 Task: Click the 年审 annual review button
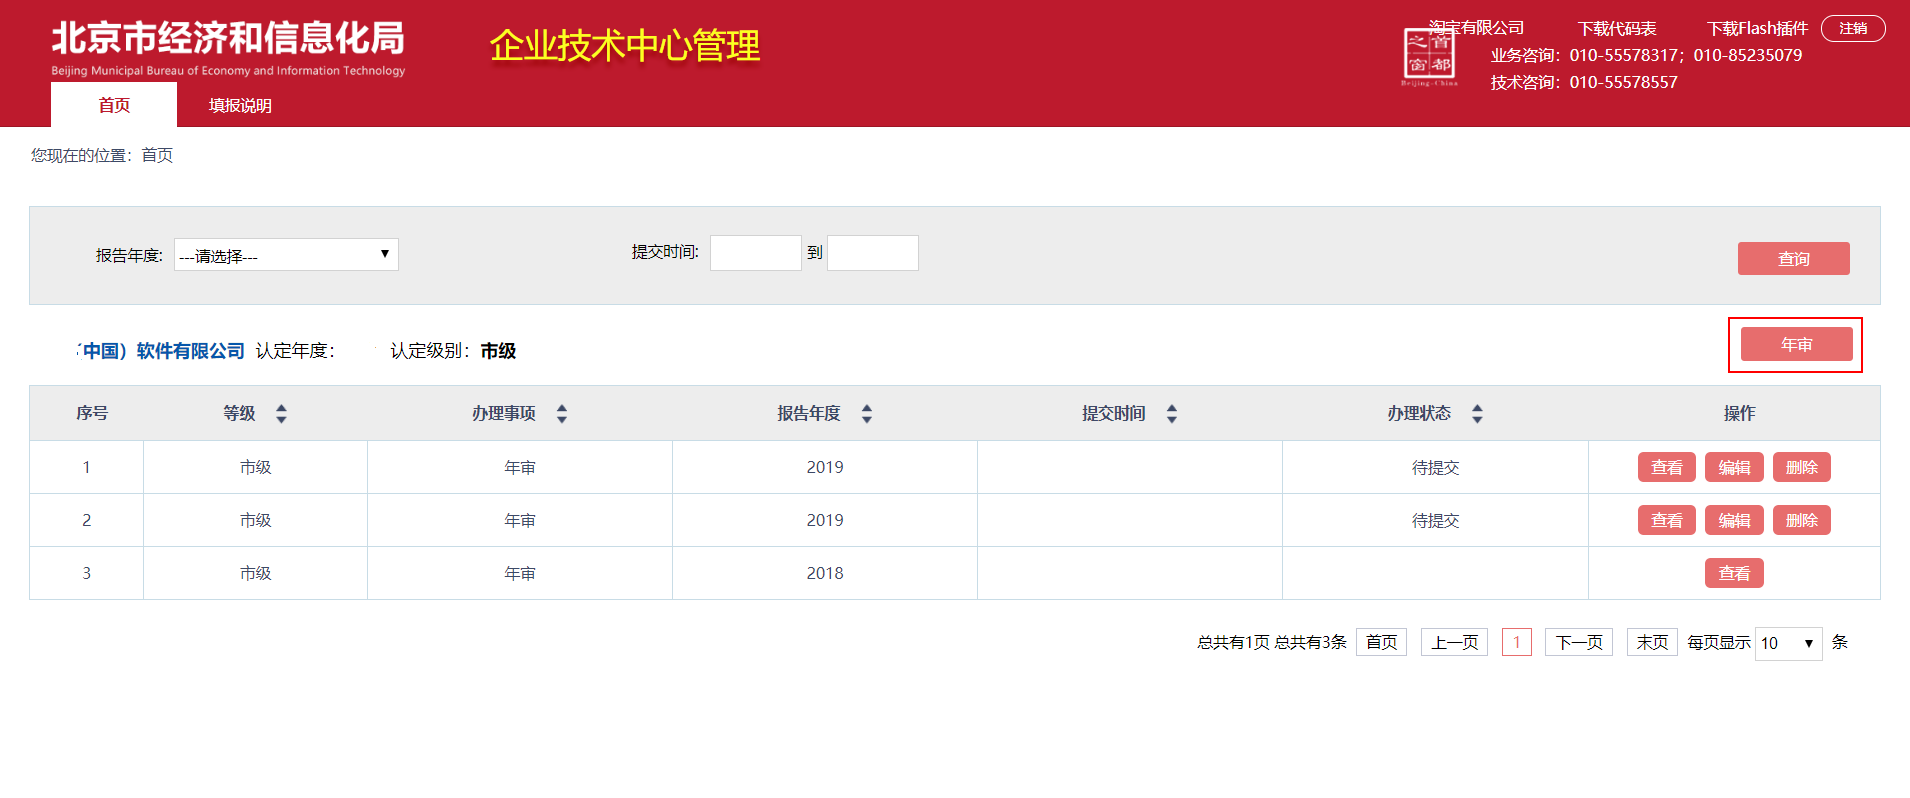[x=1796, y=344]
